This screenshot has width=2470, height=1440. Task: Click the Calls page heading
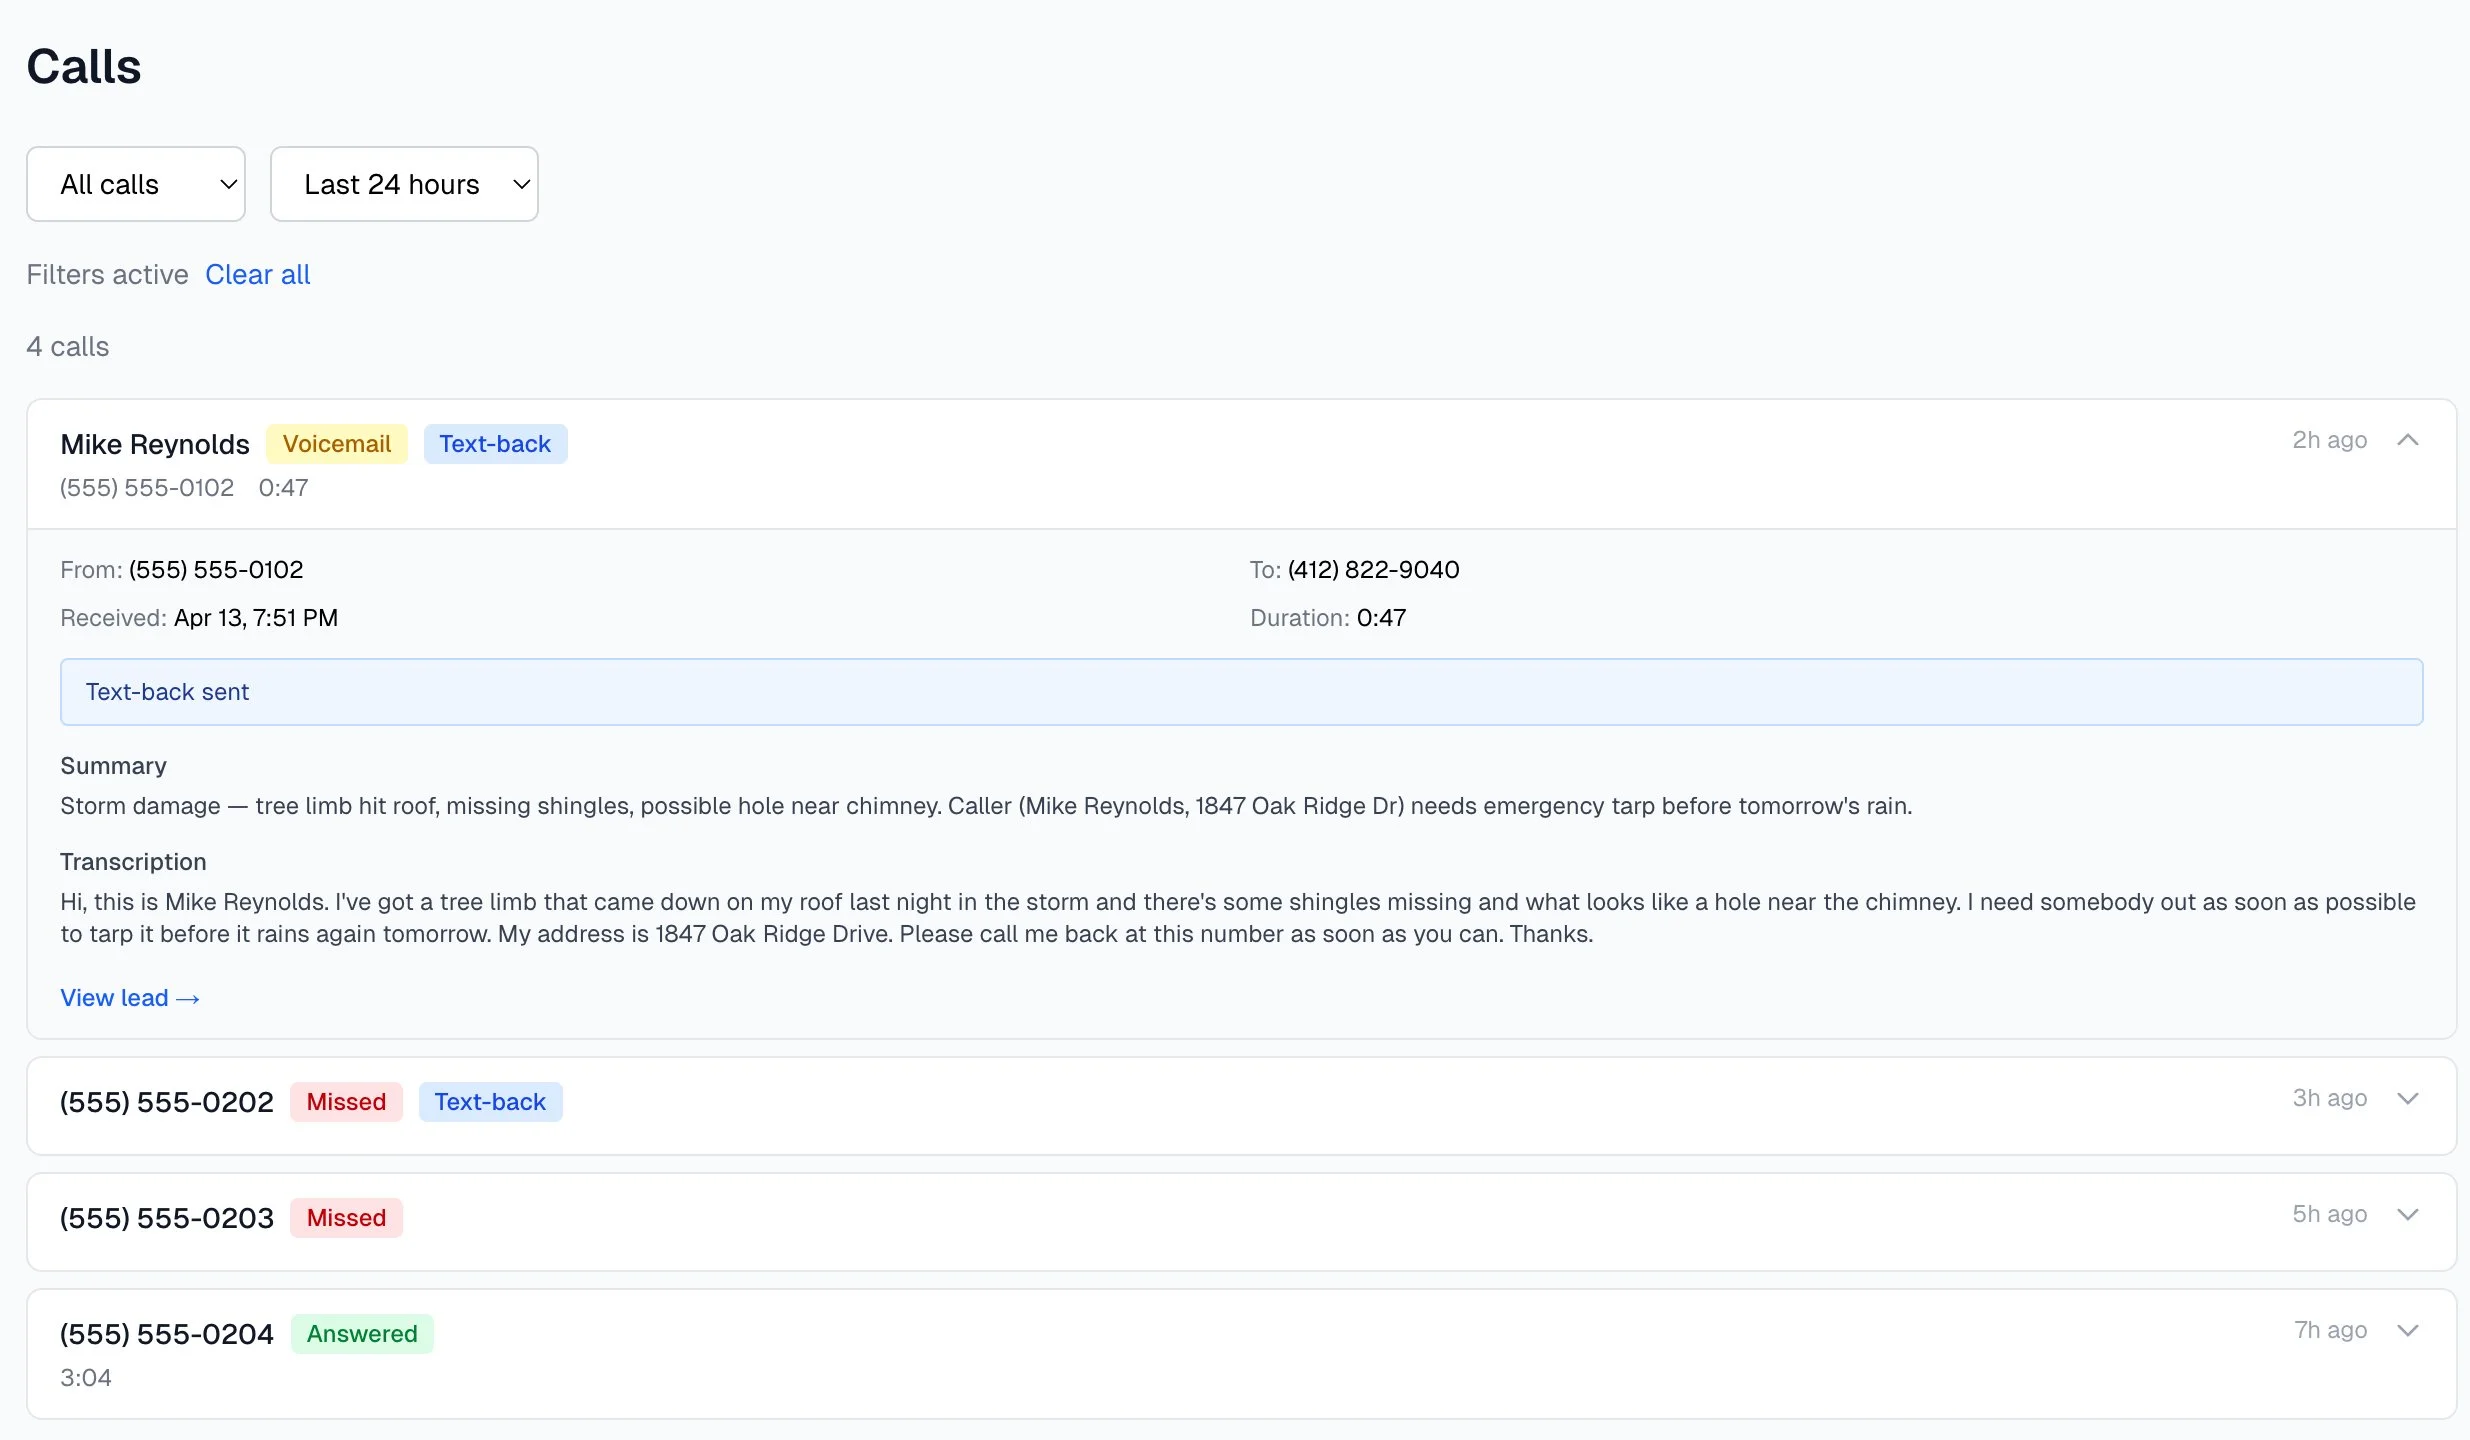click(x=84, y=65)
